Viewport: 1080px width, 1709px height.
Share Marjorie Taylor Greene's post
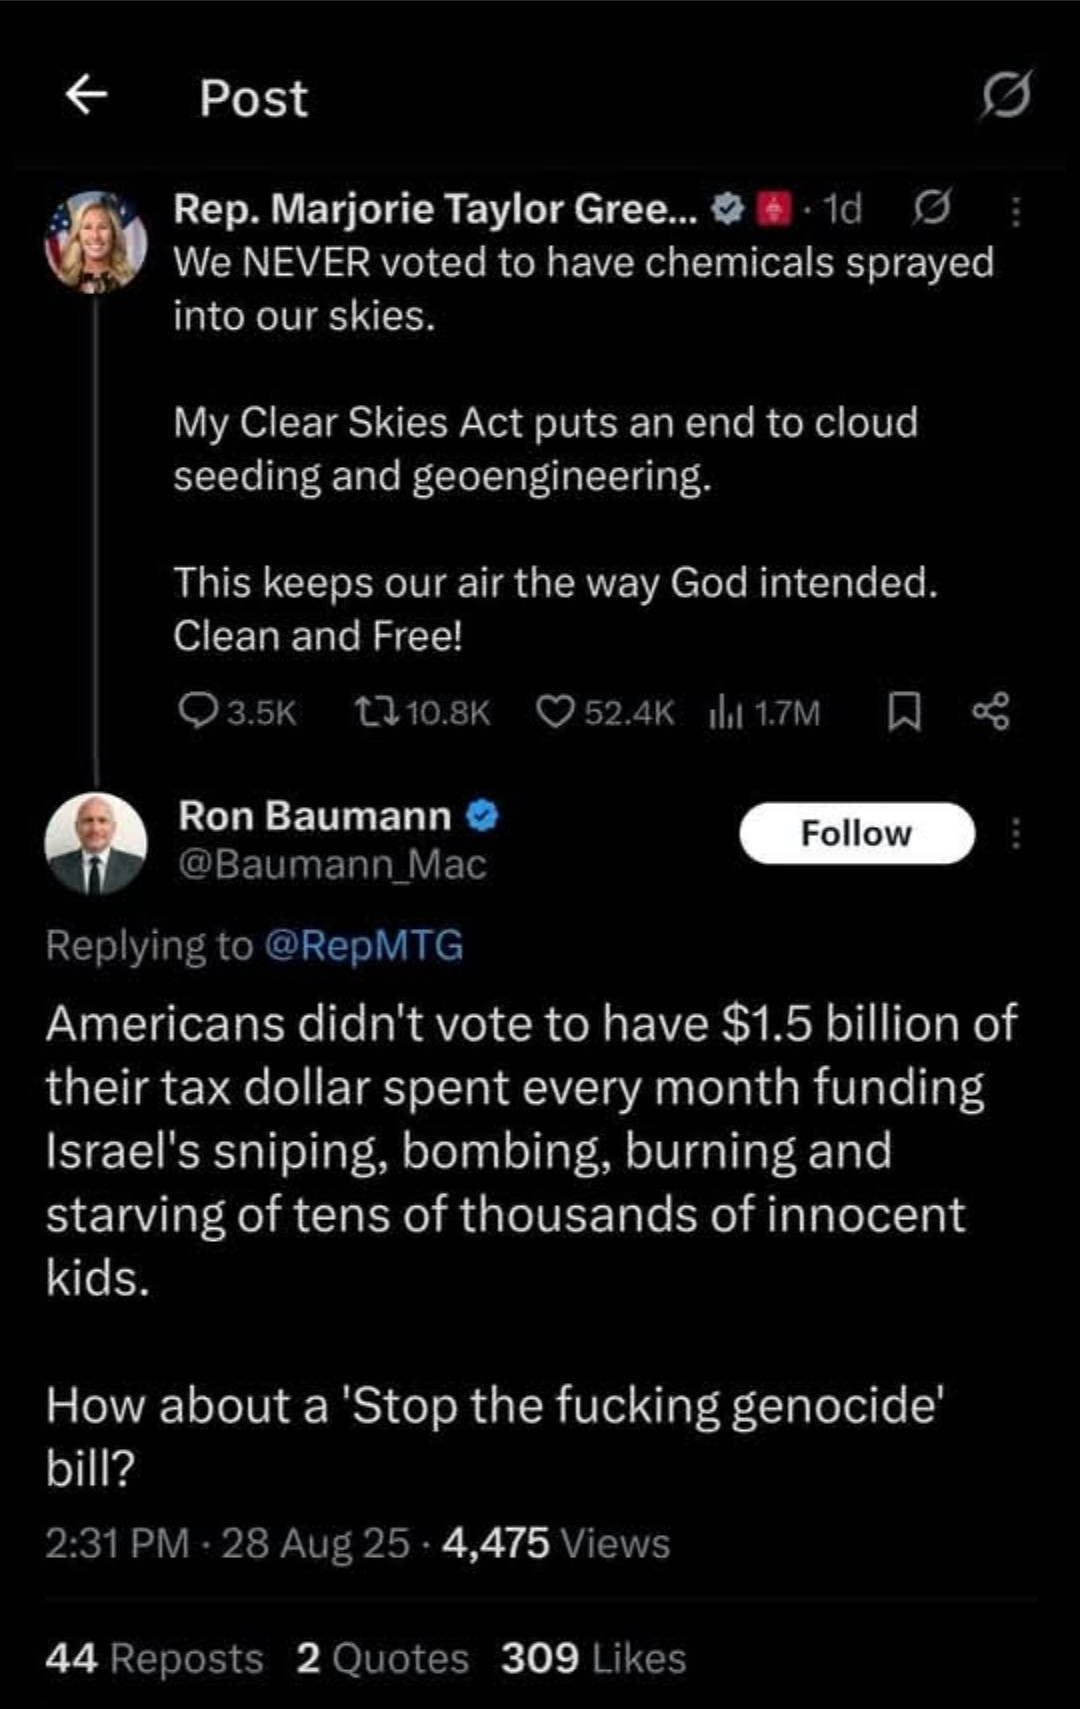click(991, 712)
